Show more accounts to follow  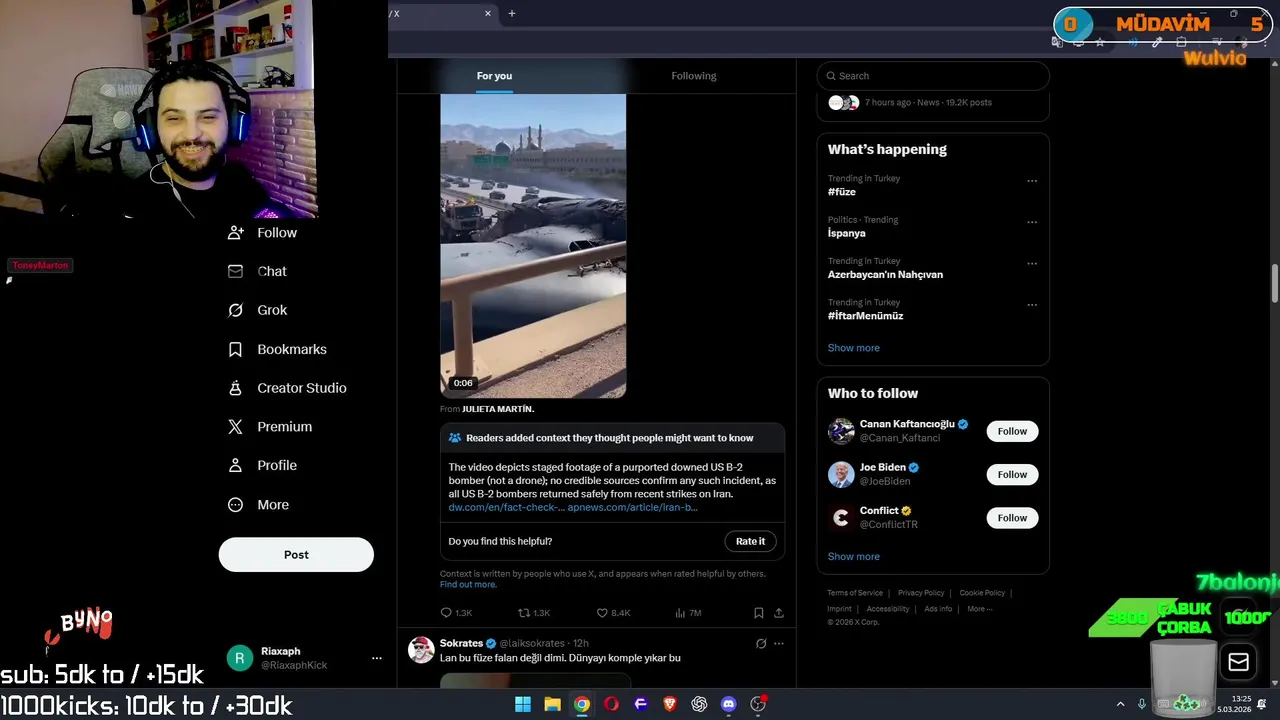(853, 557)
